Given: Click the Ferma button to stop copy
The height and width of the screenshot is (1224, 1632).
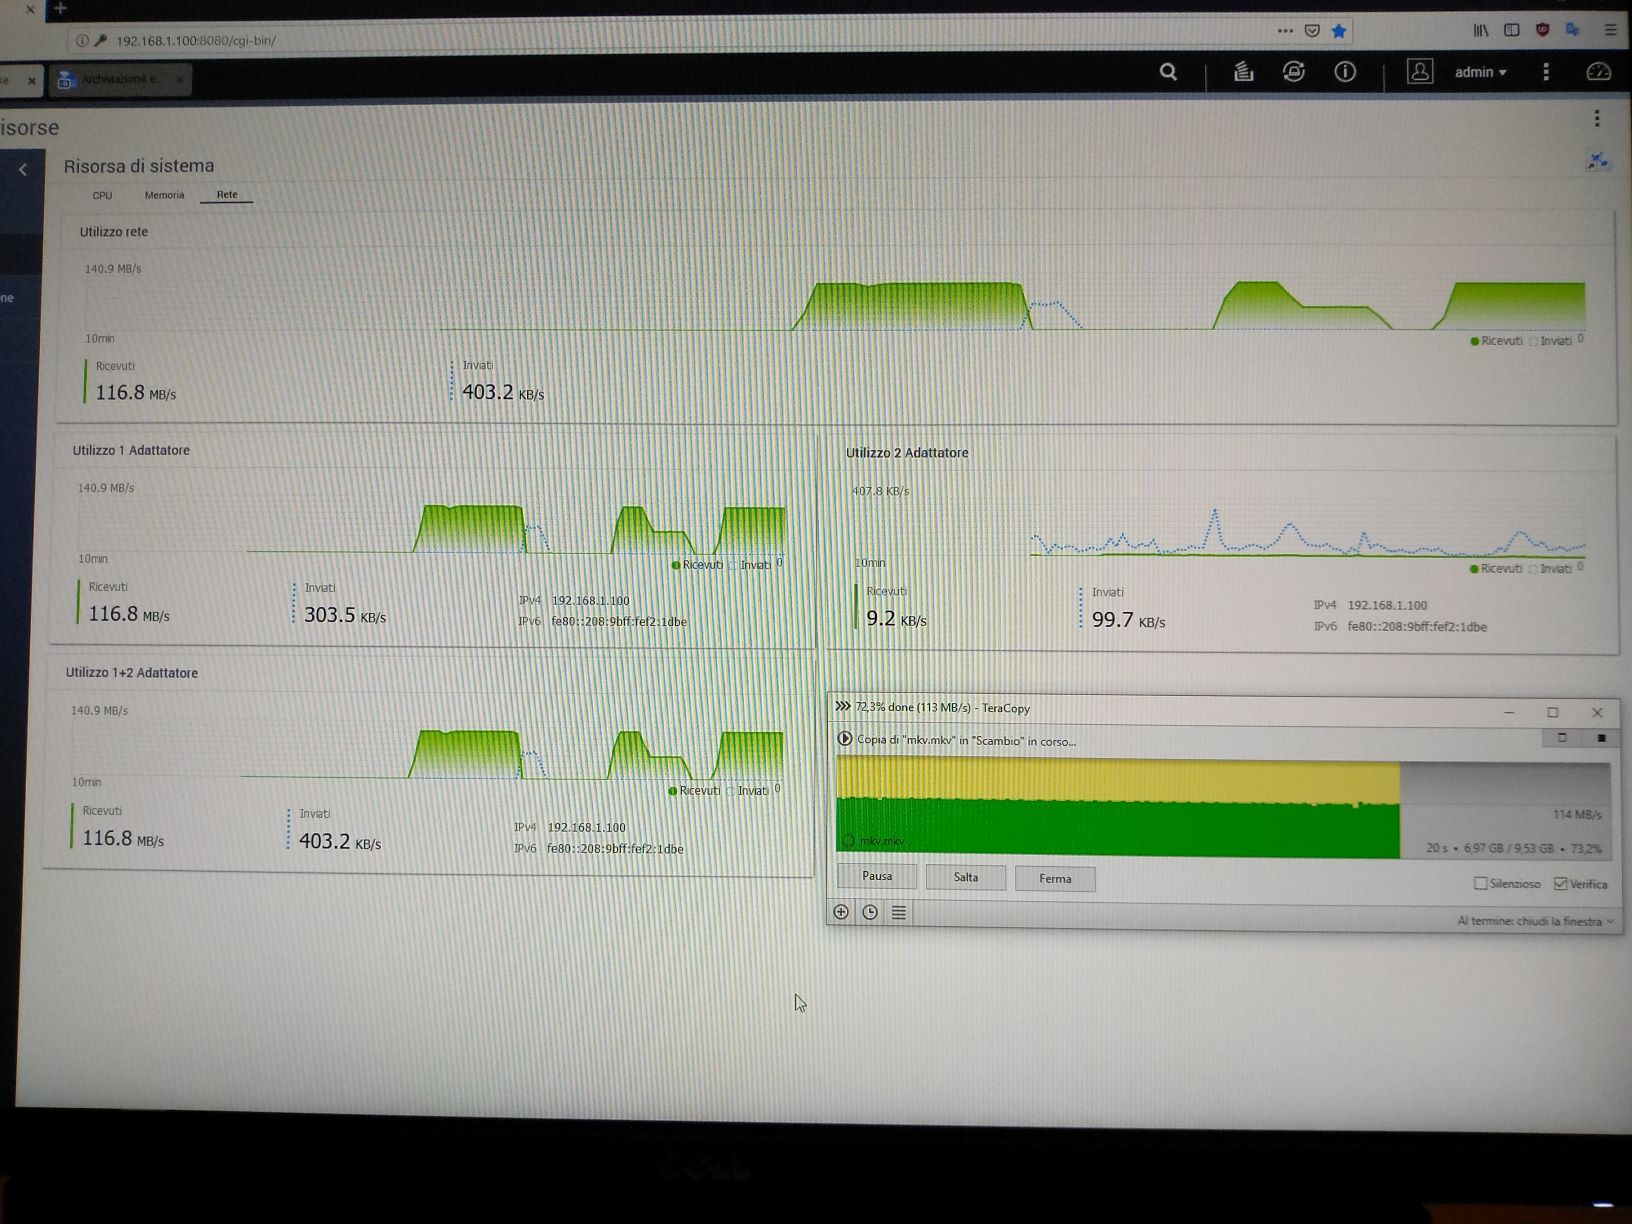Looking at the screenshot, I should (x=1055, y=878).
